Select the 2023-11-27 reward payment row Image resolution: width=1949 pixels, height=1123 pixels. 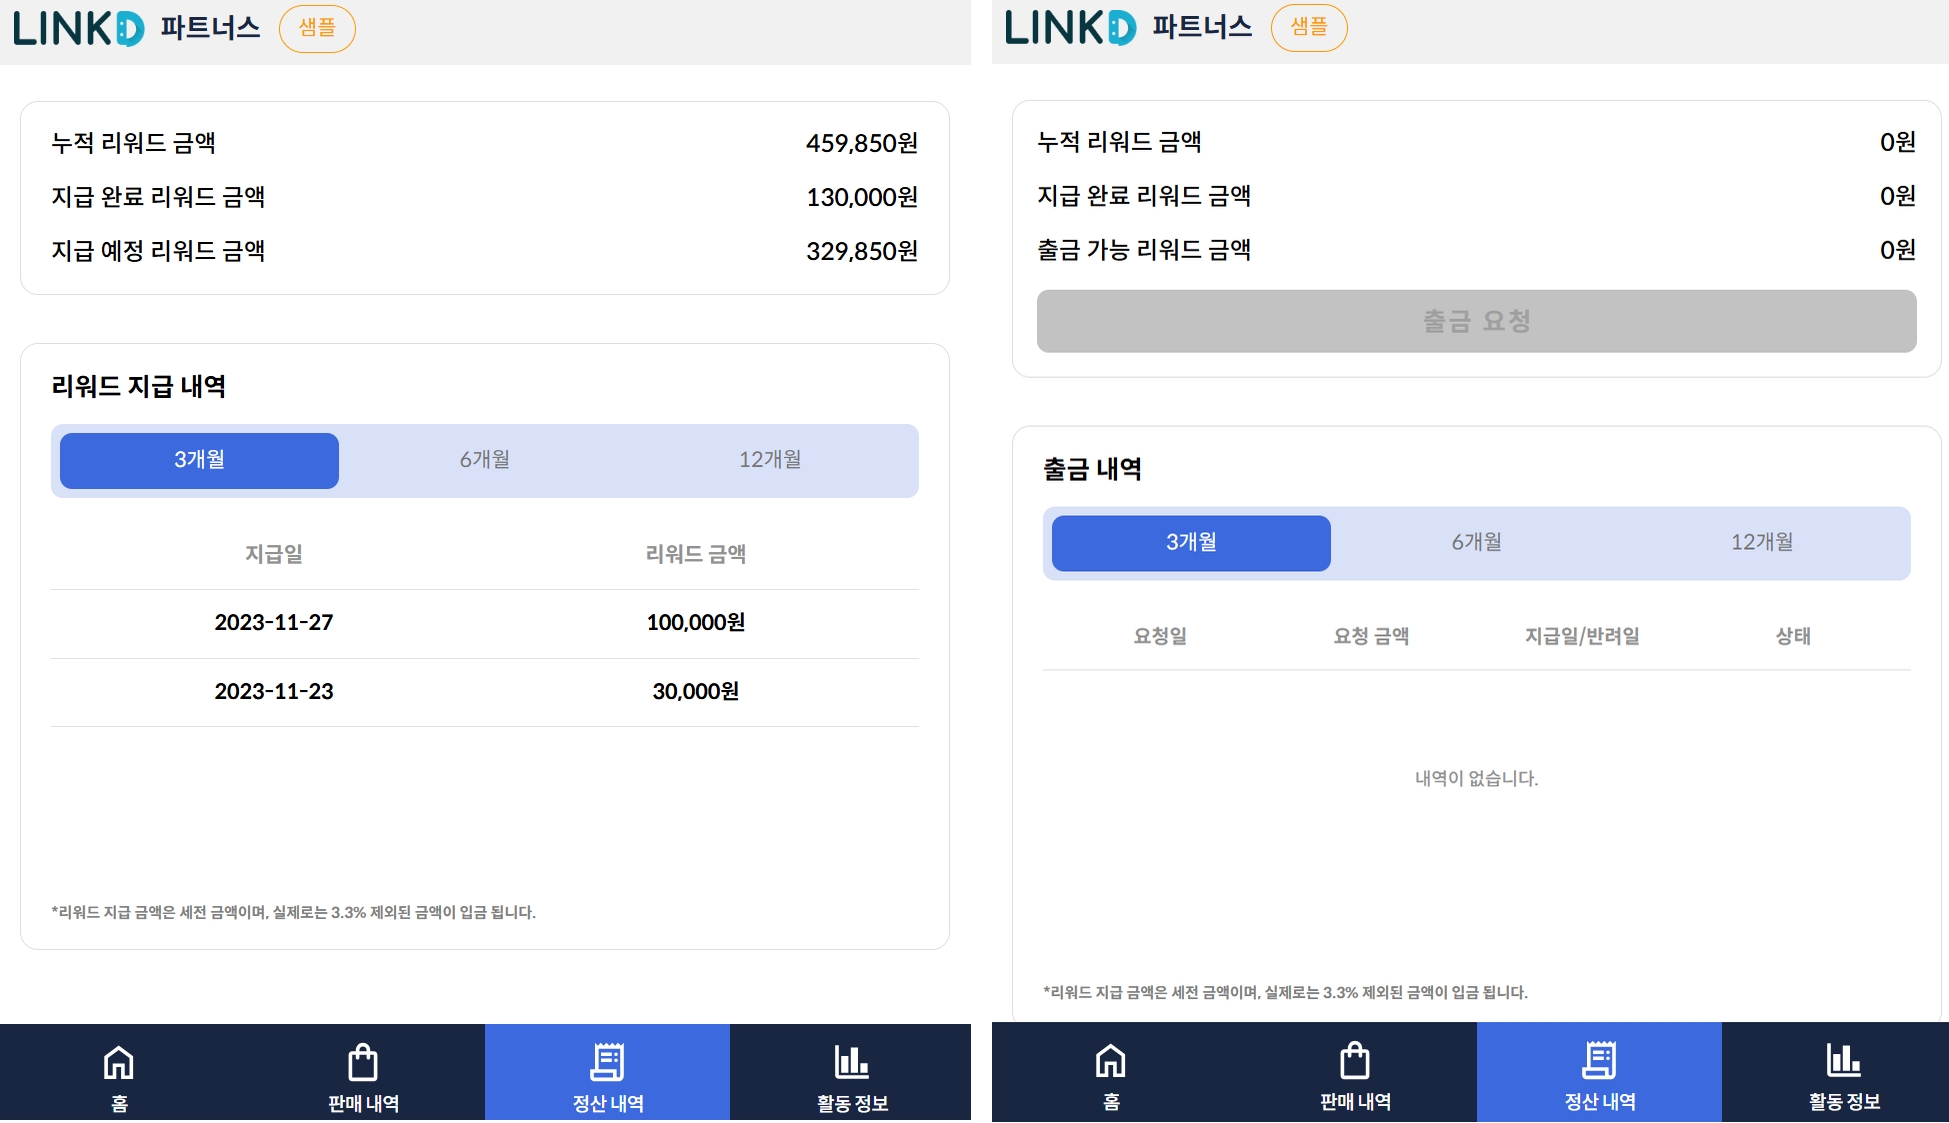pos(485,623)
